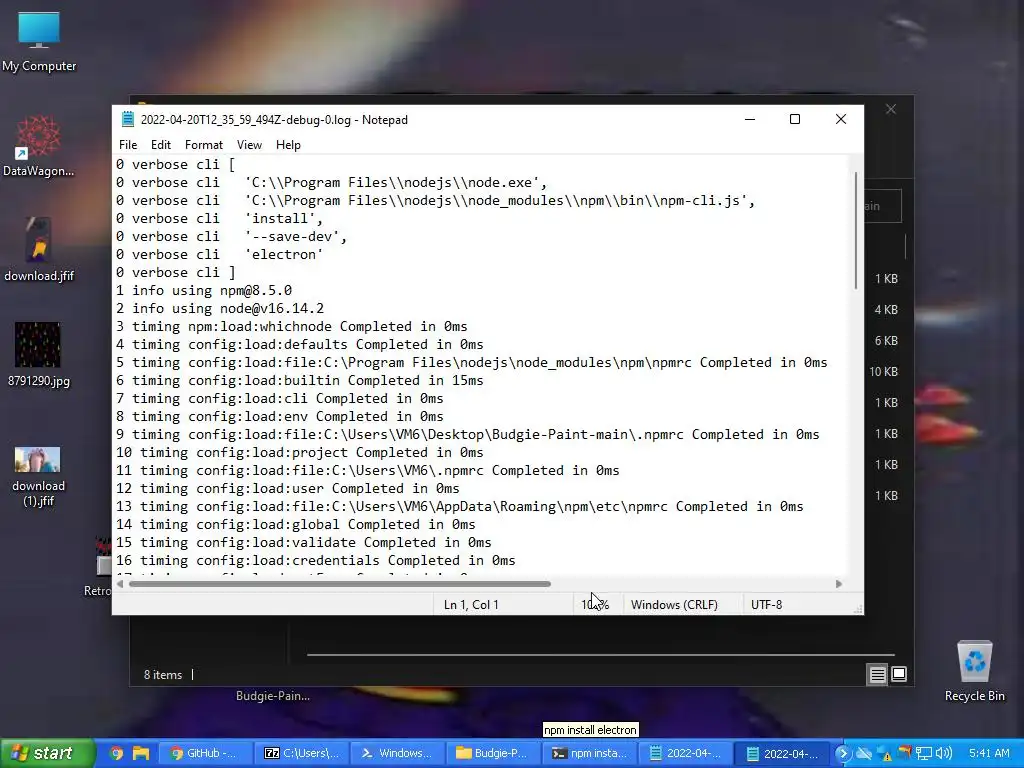This screenshot has width=1024, height=768.
Task: Click the Notepad document icon in title bar
Action: 128,120
